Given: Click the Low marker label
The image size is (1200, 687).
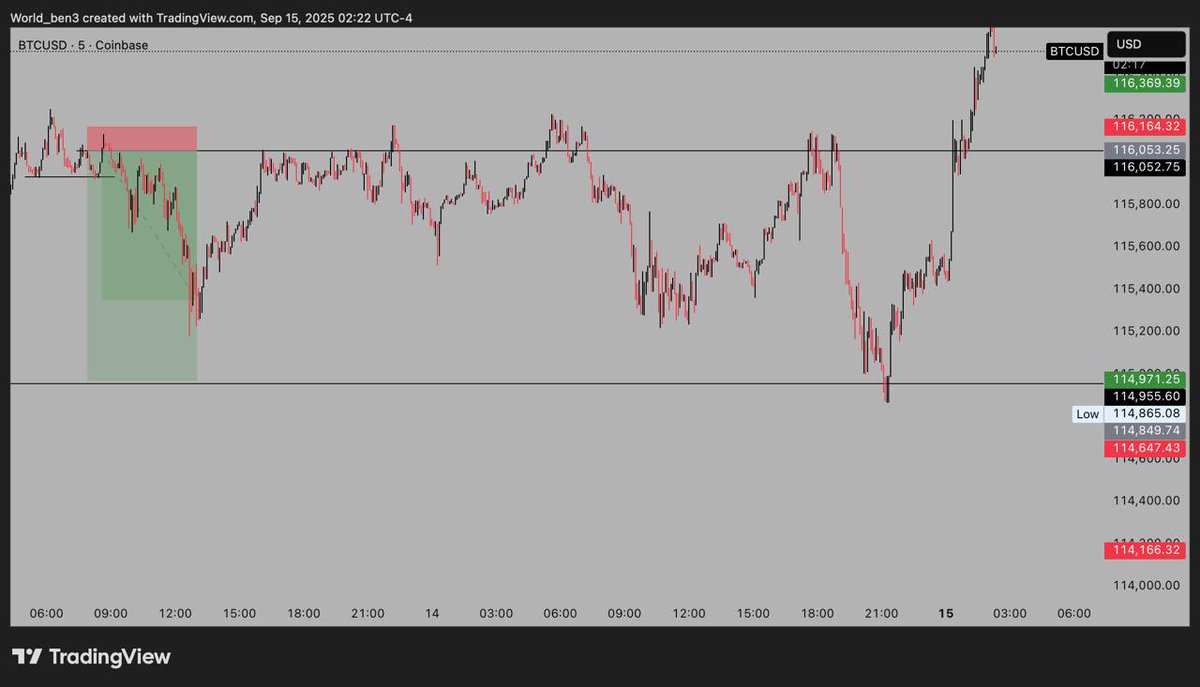Looking at the screenshot, I should click(1088, 414).
